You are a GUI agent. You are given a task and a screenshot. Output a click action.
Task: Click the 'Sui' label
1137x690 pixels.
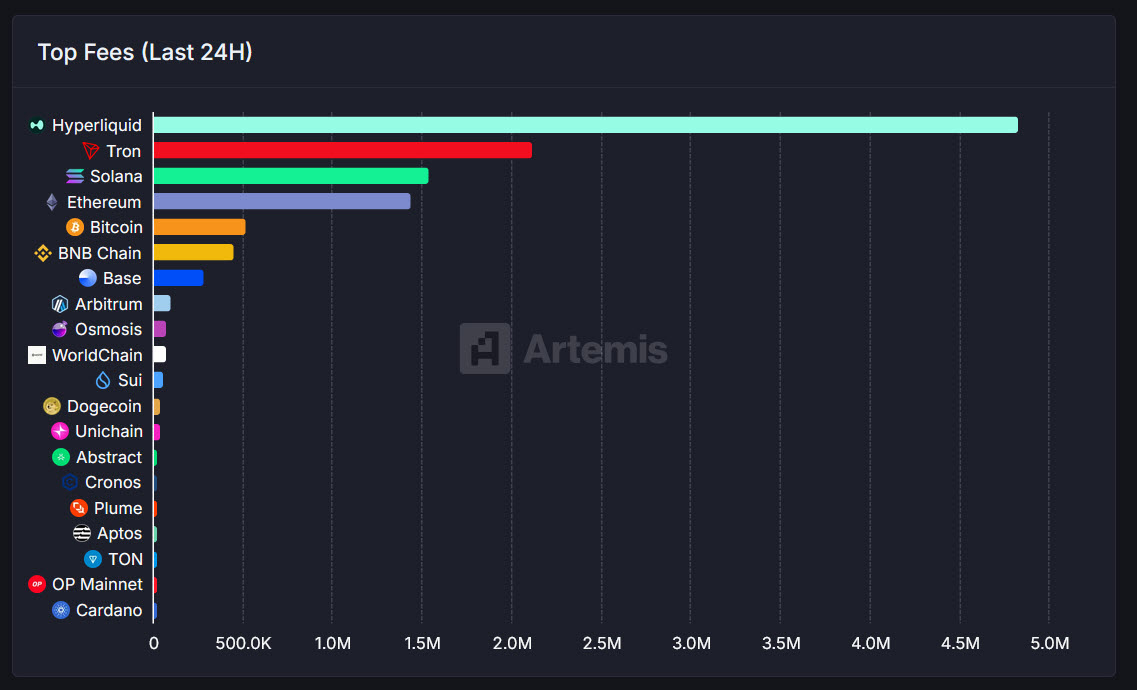[130, 381]
